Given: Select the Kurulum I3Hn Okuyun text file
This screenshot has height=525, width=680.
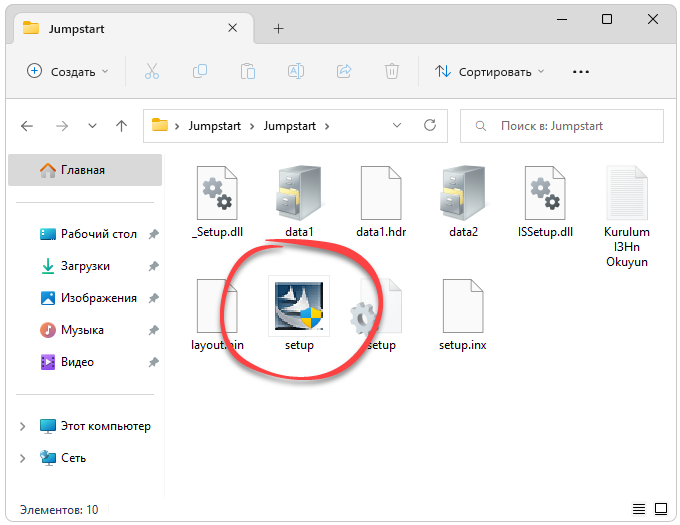Looking at the screenshot, I should (627, 217).
